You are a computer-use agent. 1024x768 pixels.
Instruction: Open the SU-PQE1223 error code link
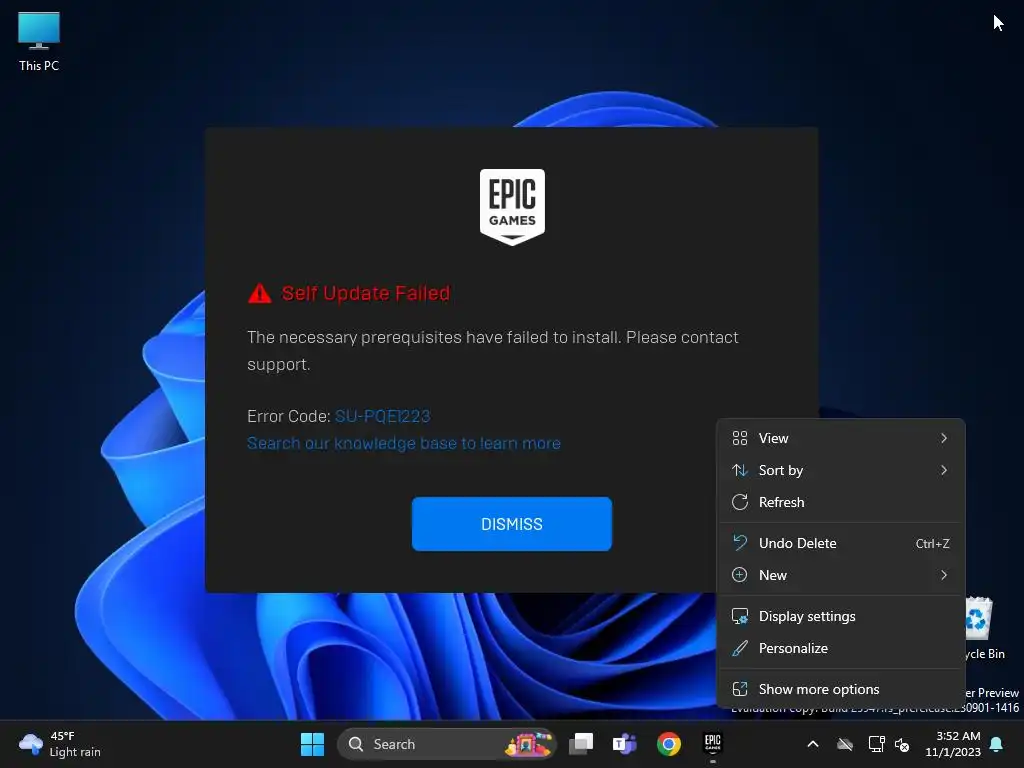point(382,416)
